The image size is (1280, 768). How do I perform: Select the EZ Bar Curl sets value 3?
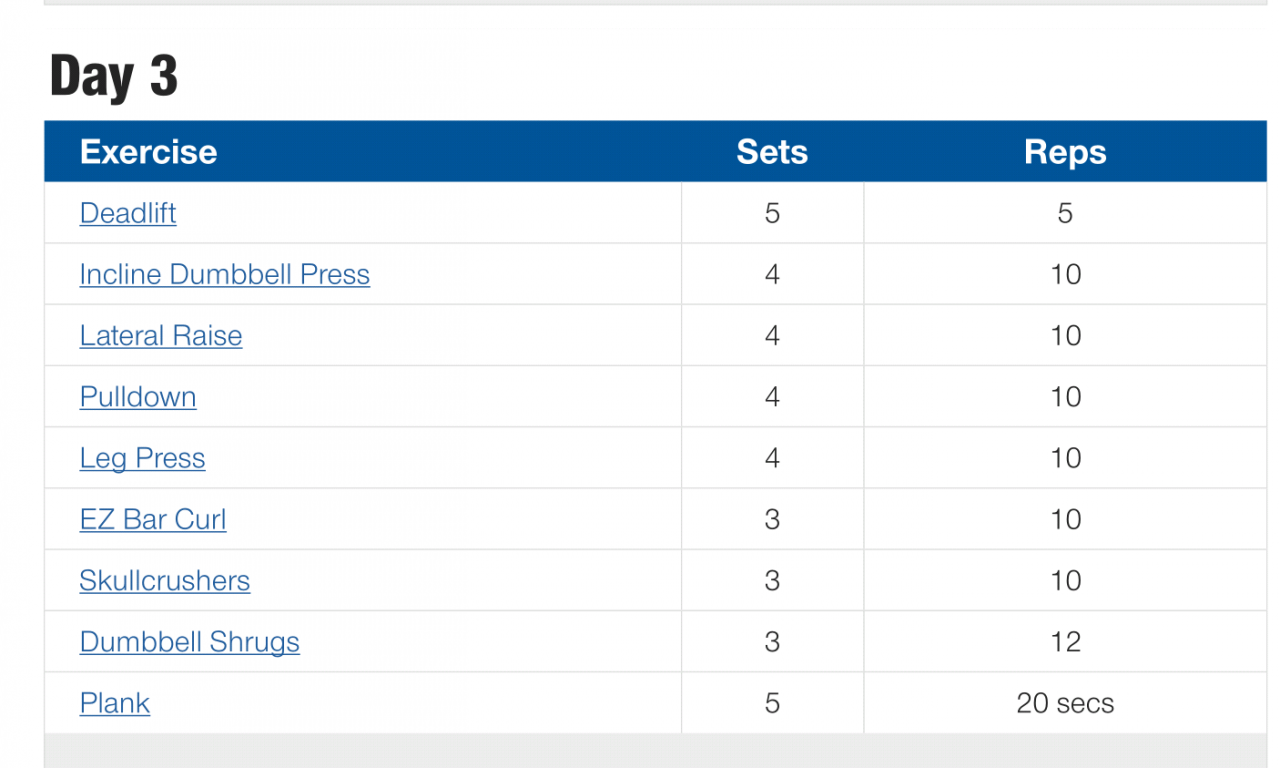point(772,519)
